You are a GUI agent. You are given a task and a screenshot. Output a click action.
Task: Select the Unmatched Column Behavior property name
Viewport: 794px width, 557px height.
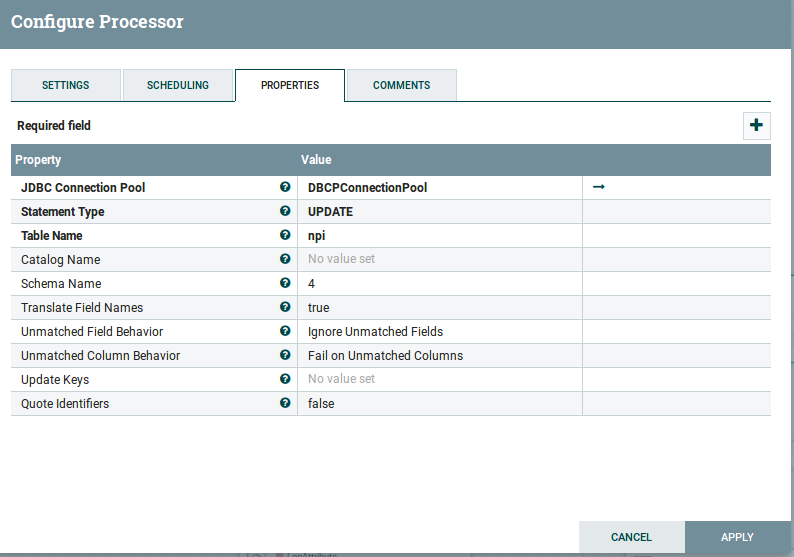(101, 355)
